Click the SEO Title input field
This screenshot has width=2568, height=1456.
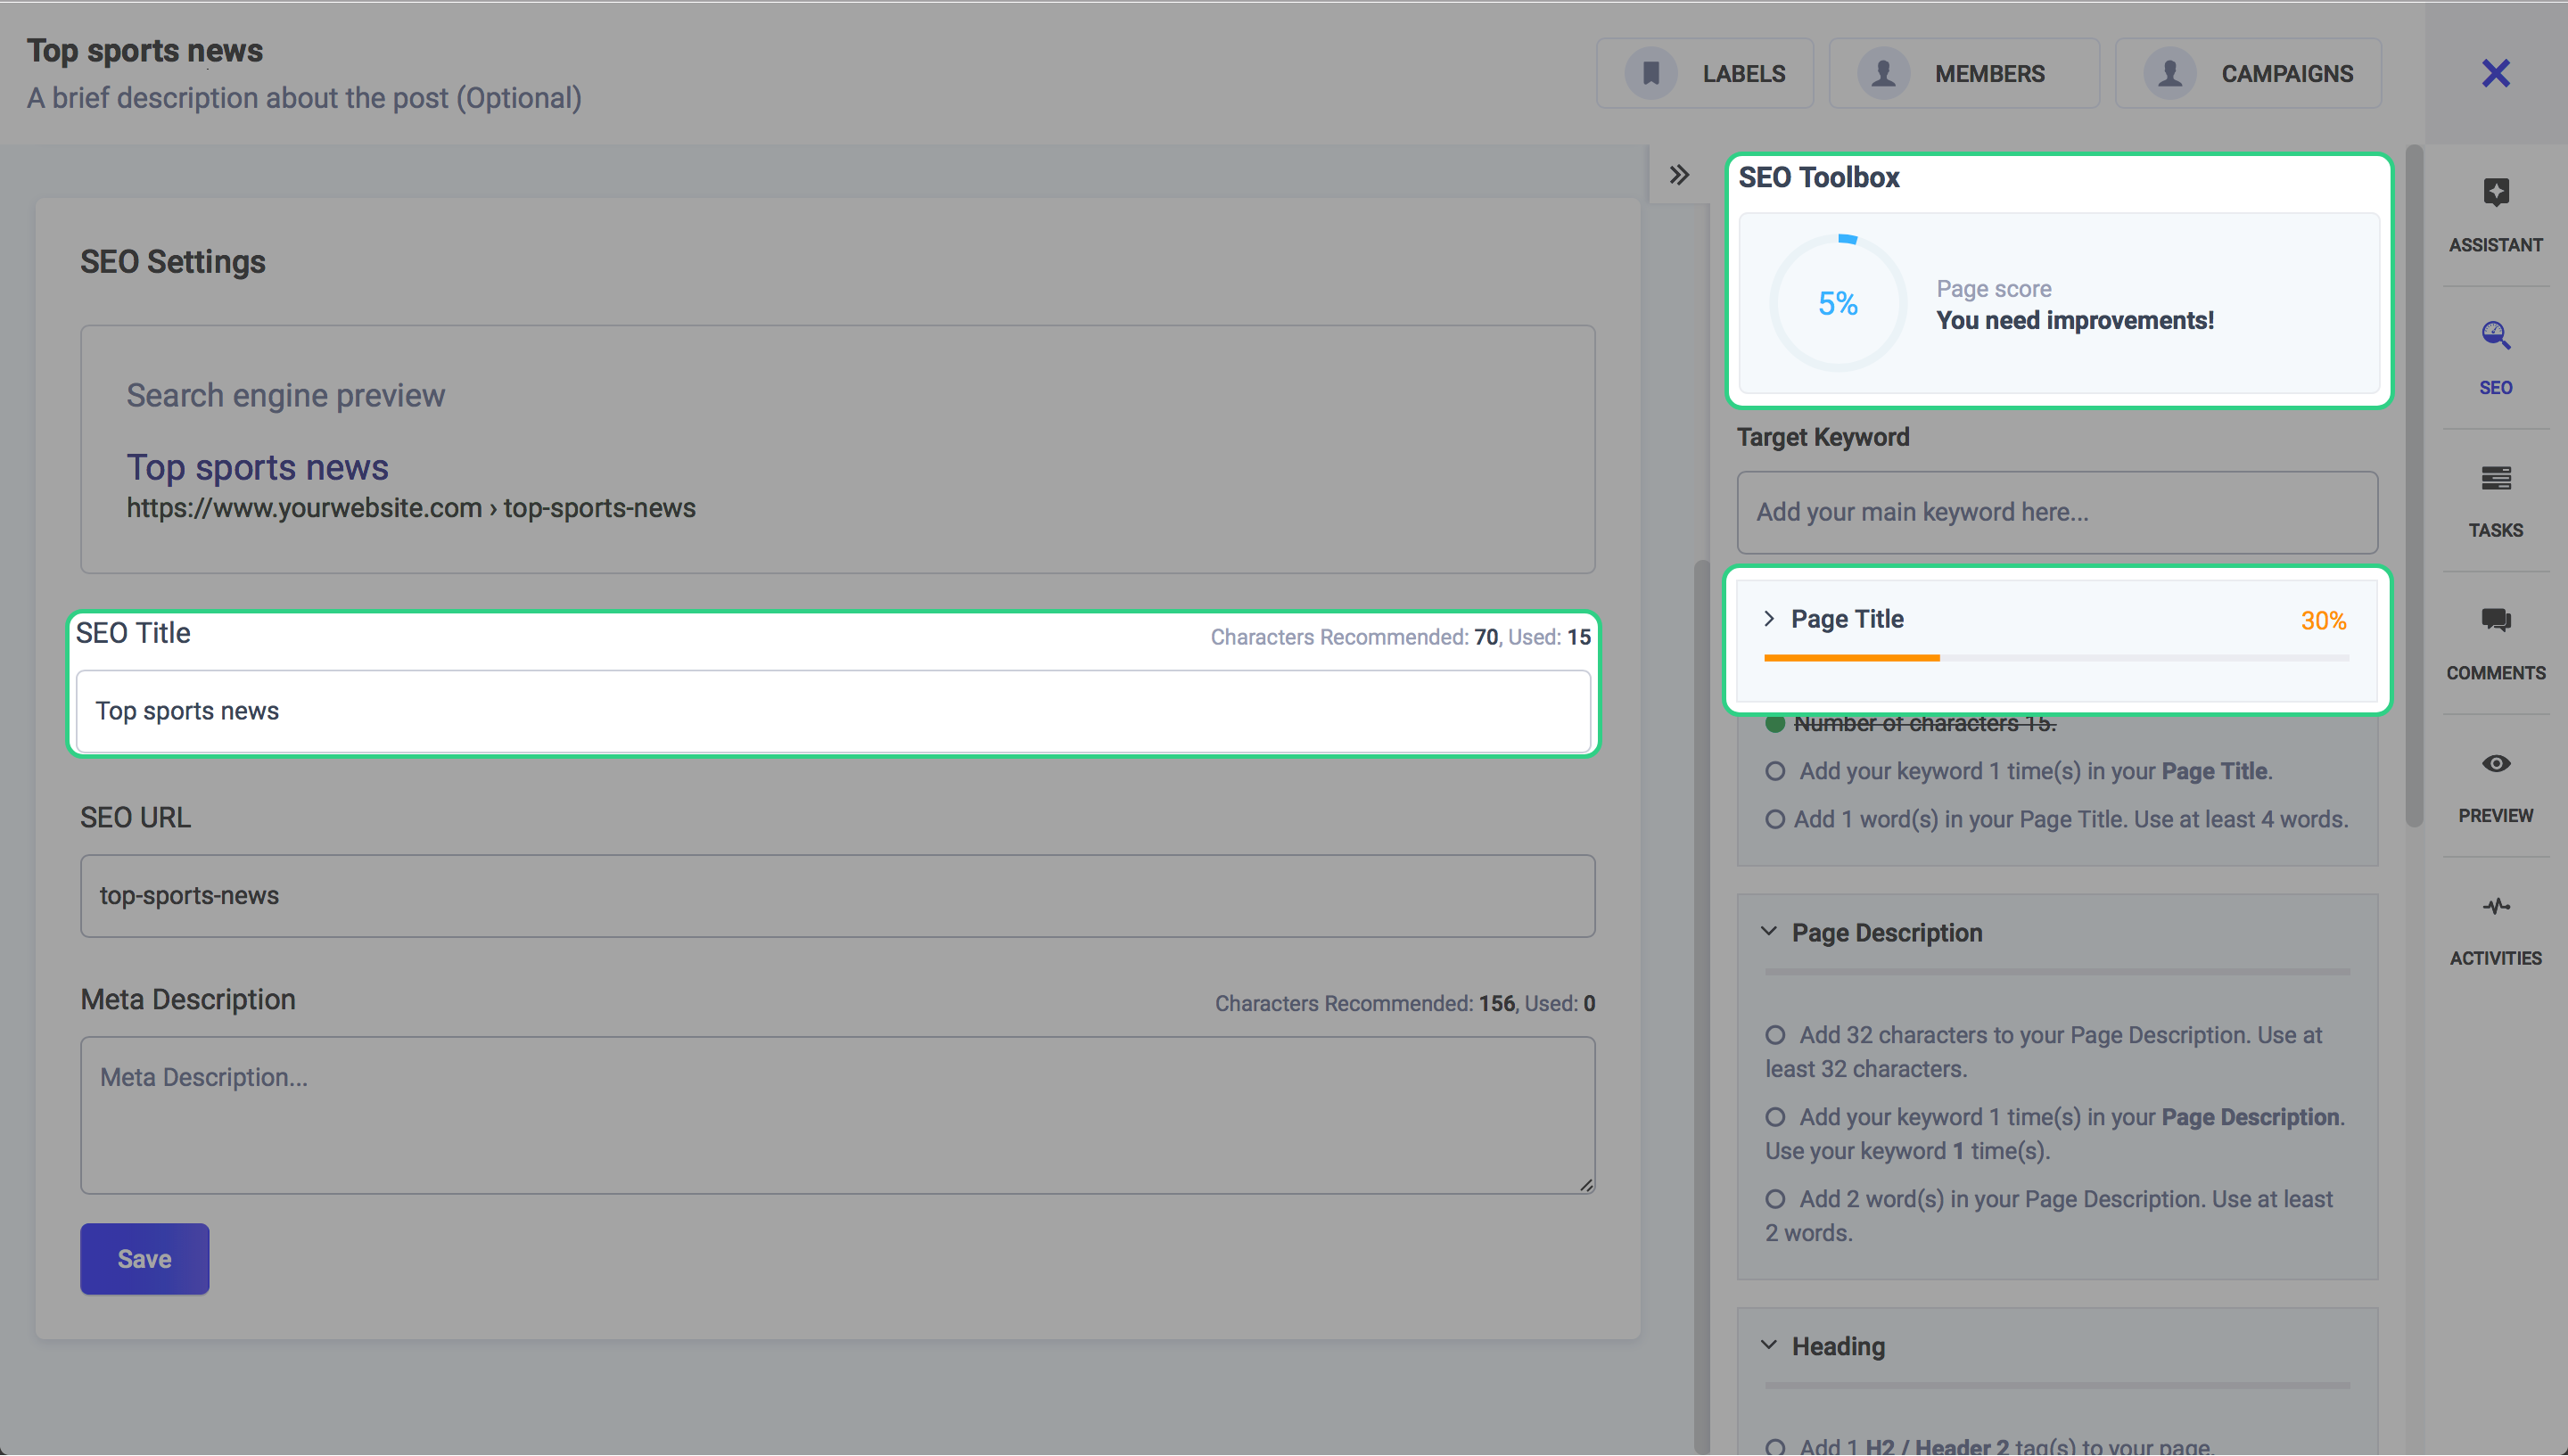[x=833, y=711]
